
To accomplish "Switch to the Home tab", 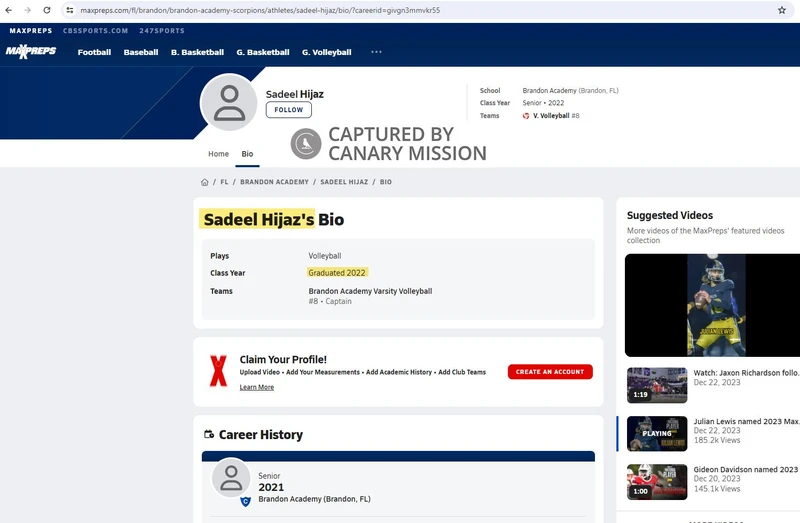I will click(218, 154).
